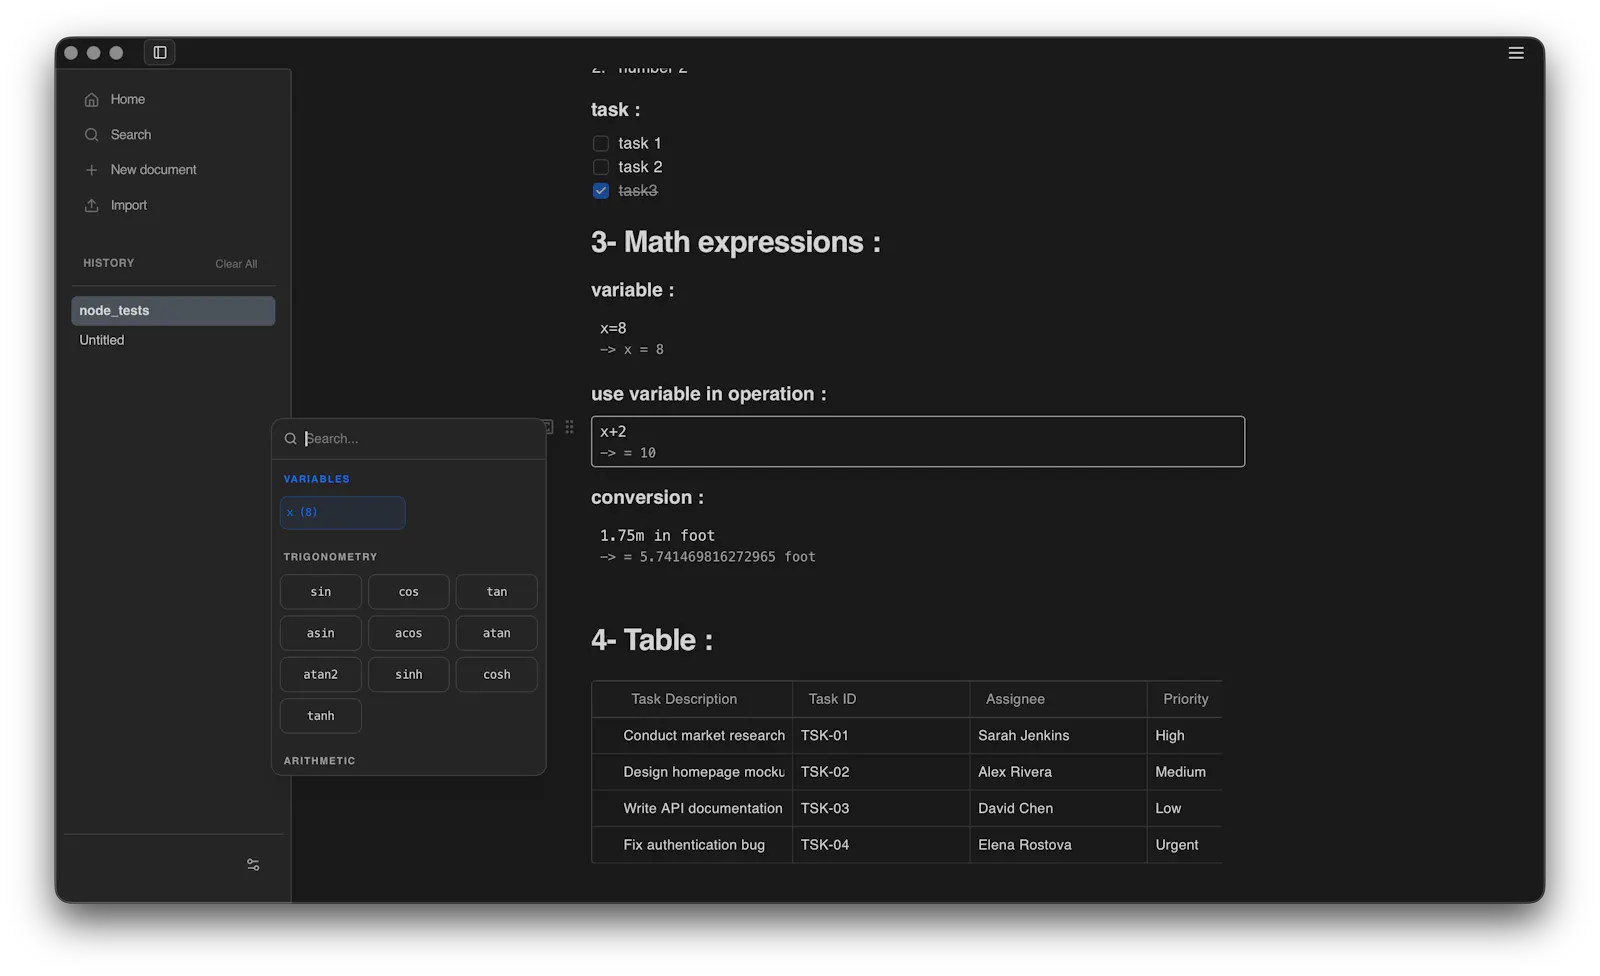Click the drag handle dots beside x+2 block
The image size is (1600, 976).
point(569,427)
